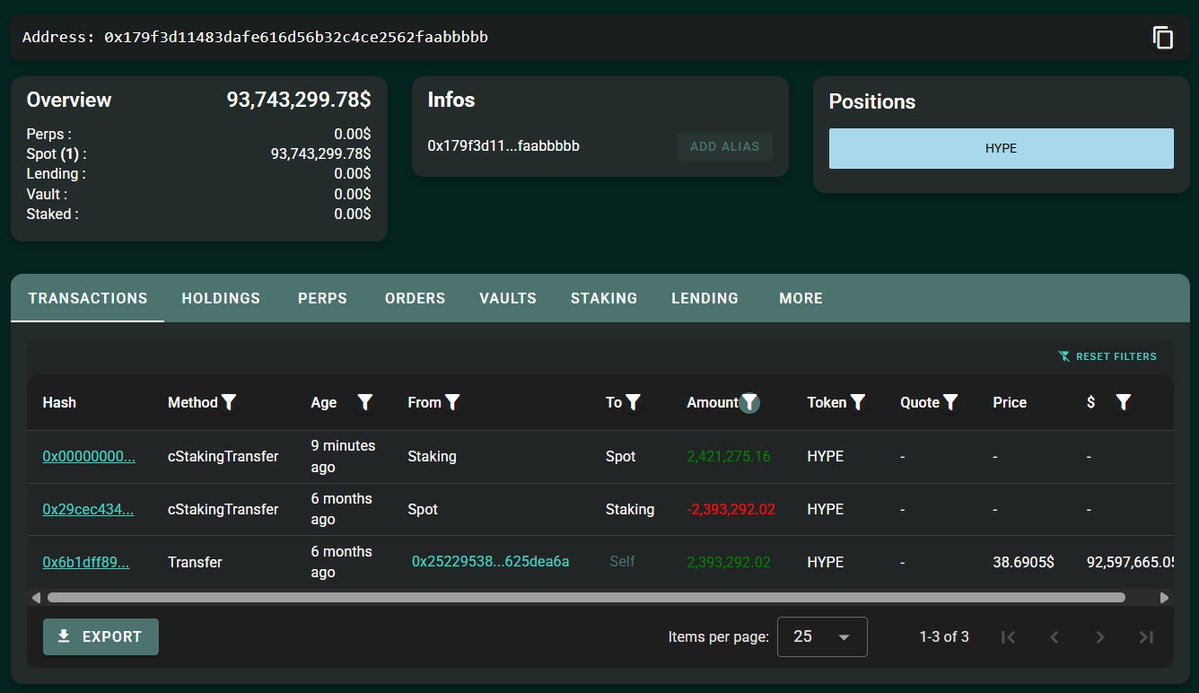Click the shortened address 0x179f3d11...faabbbbb in Infos

503,146
